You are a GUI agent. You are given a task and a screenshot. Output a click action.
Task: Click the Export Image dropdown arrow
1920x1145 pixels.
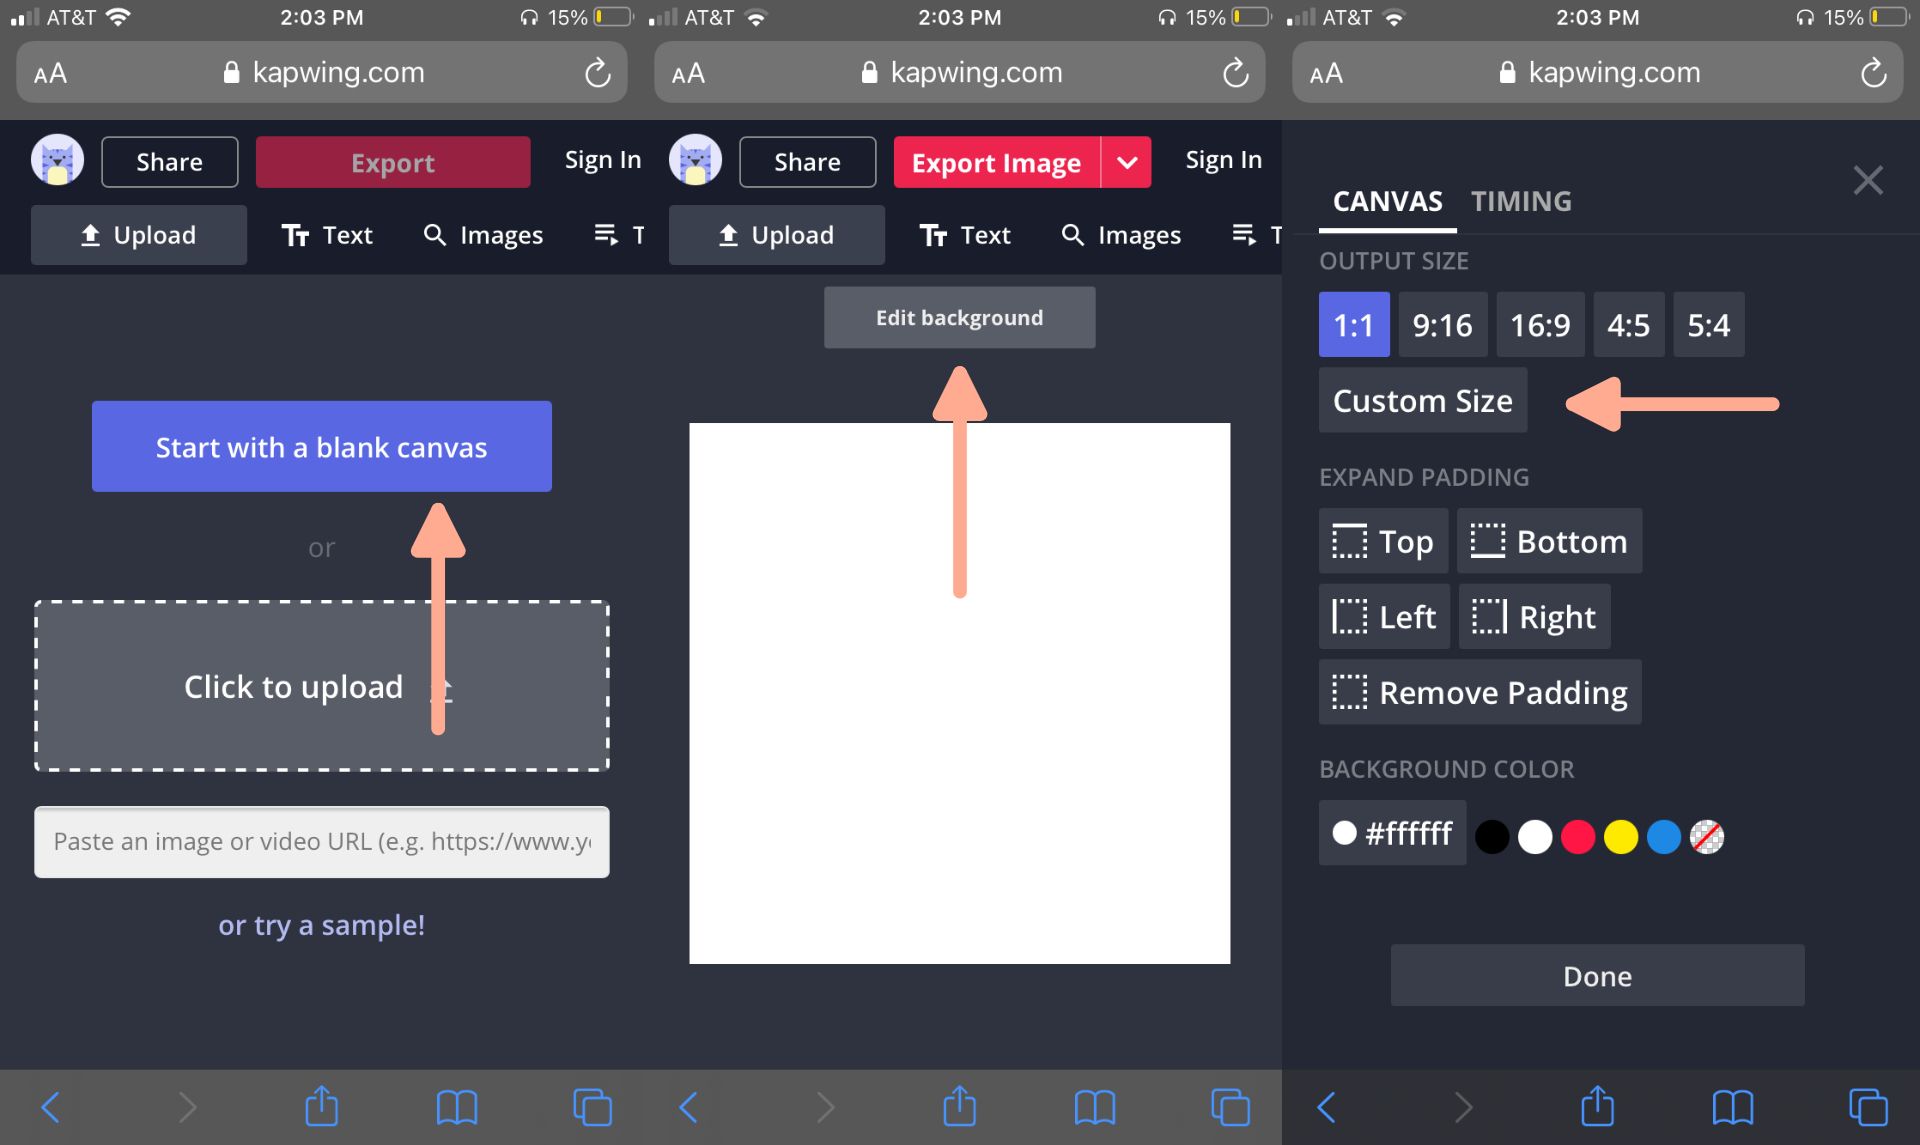[1127, 162]
